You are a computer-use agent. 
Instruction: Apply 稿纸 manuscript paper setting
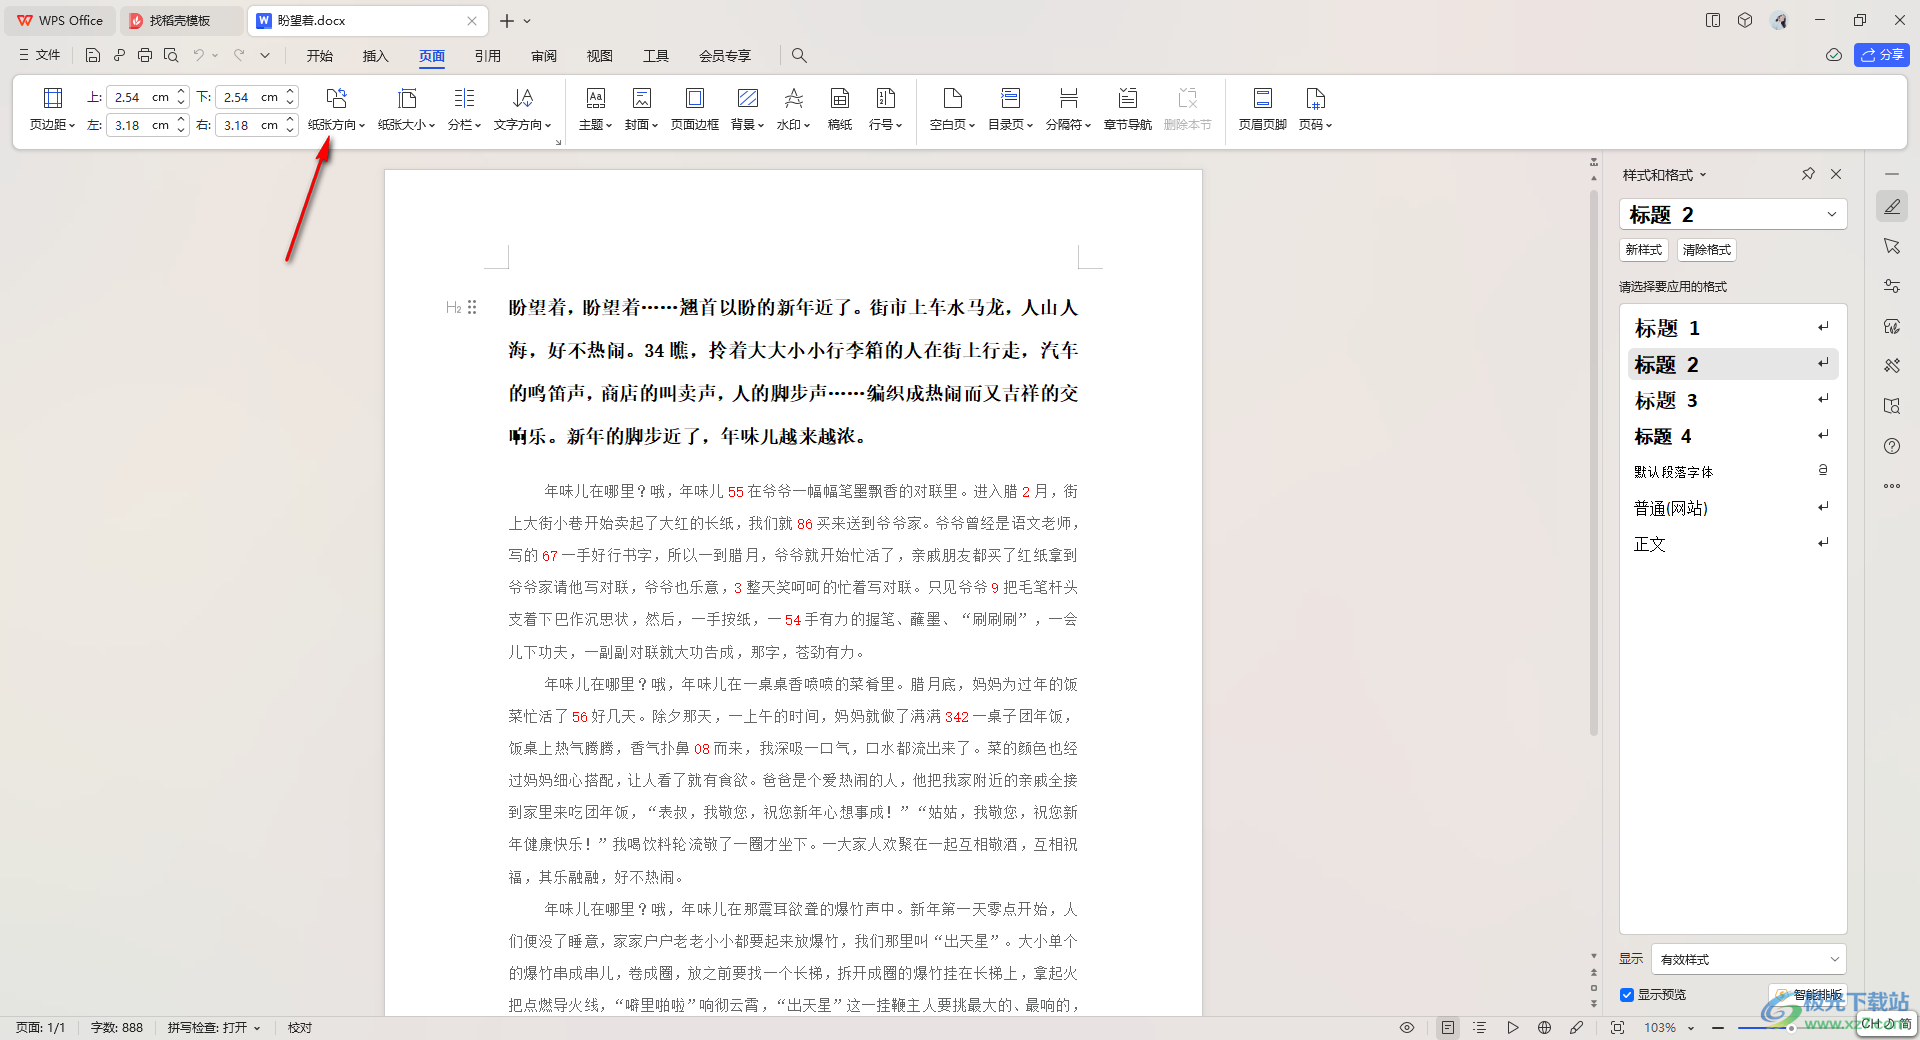[840, 108]
